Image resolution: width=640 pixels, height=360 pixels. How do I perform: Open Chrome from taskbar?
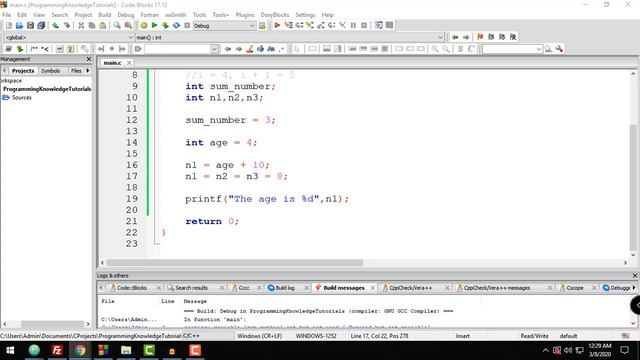(80, 350)
